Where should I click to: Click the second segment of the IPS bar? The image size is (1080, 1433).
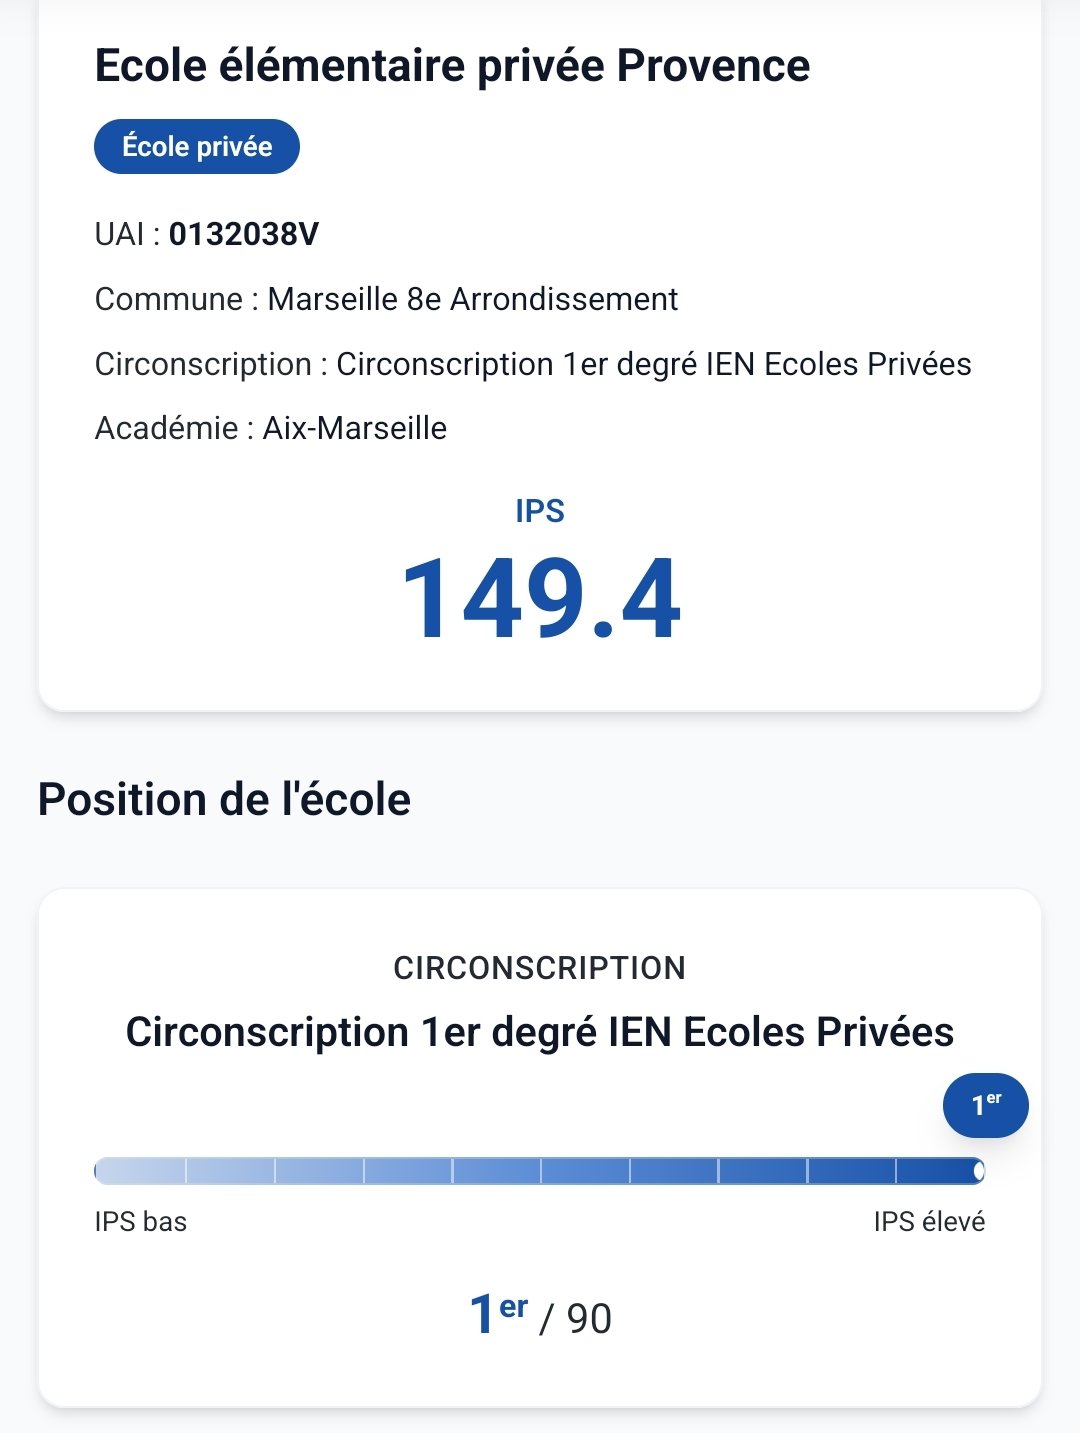[x=230, y=1170]
